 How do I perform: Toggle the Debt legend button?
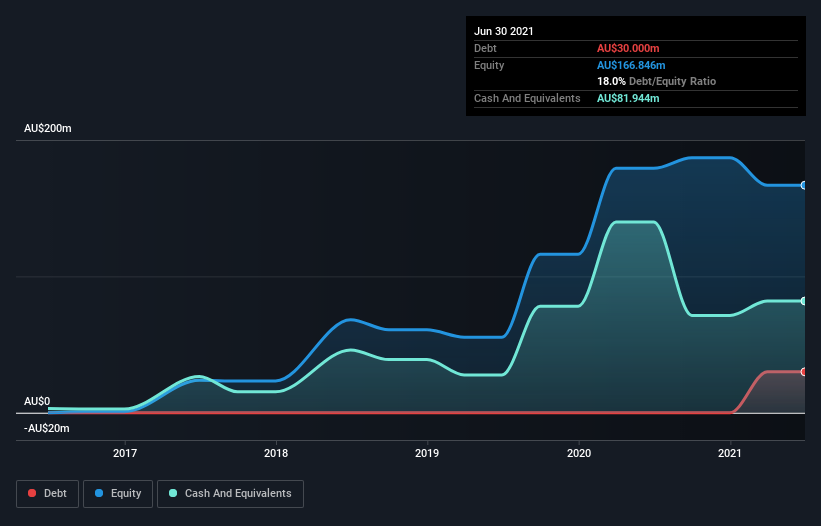click(x=48, y=494)
